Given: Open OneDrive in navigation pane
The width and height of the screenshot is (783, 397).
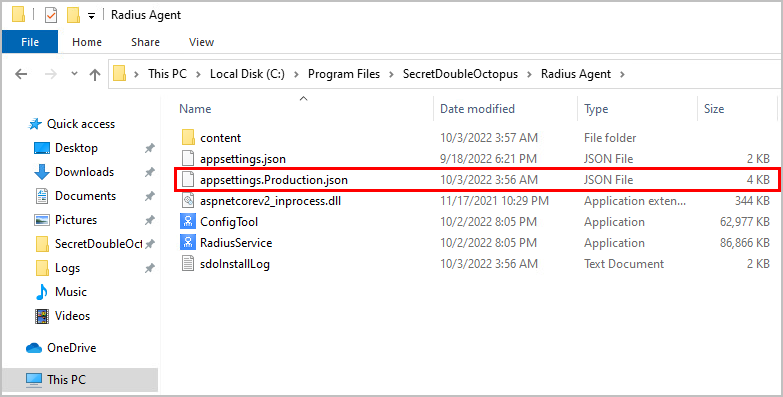Looking at the screenshot, I should click(72, 348).
